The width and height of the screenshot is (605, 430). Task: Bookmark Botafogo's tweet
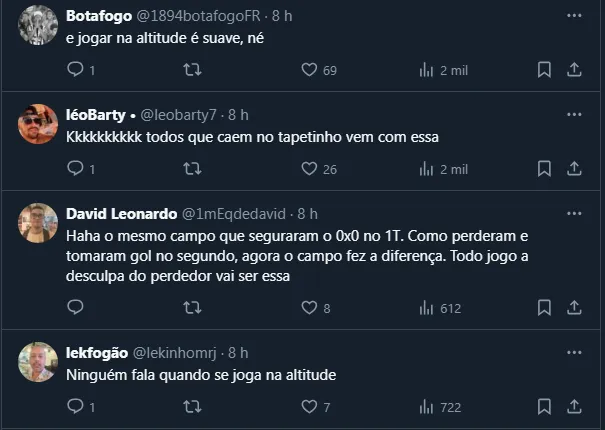coord(544,70)
